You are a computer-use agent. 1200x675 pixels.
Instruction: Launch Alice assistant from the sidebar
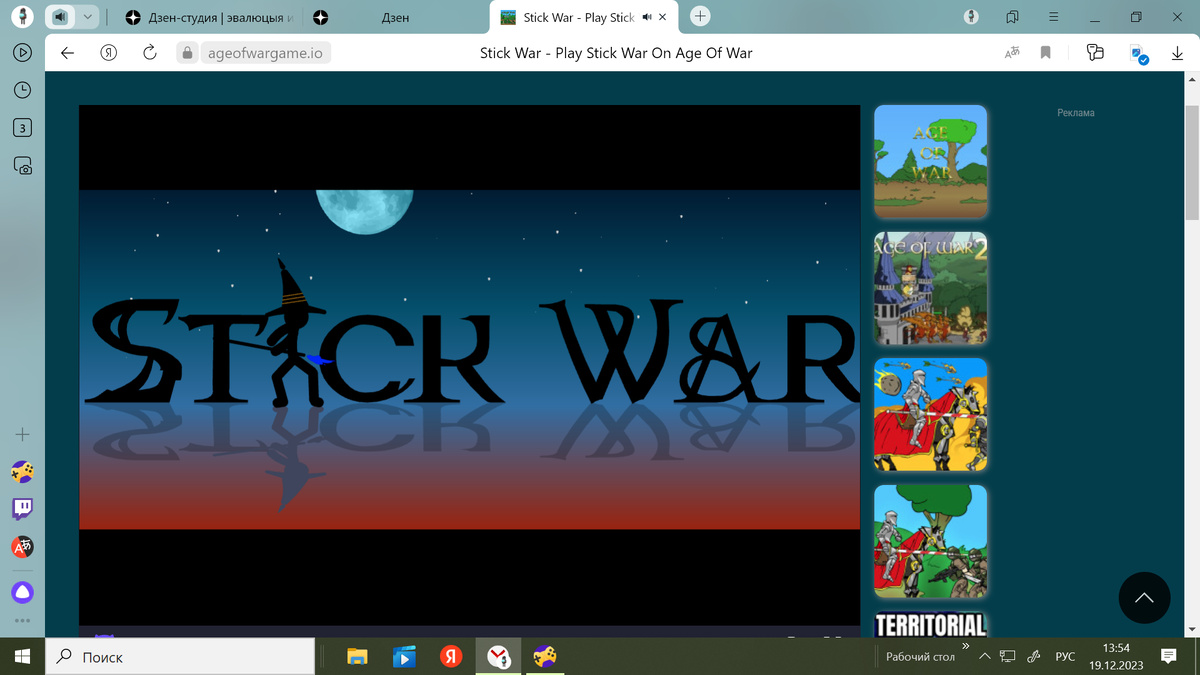tap(22, 592)
